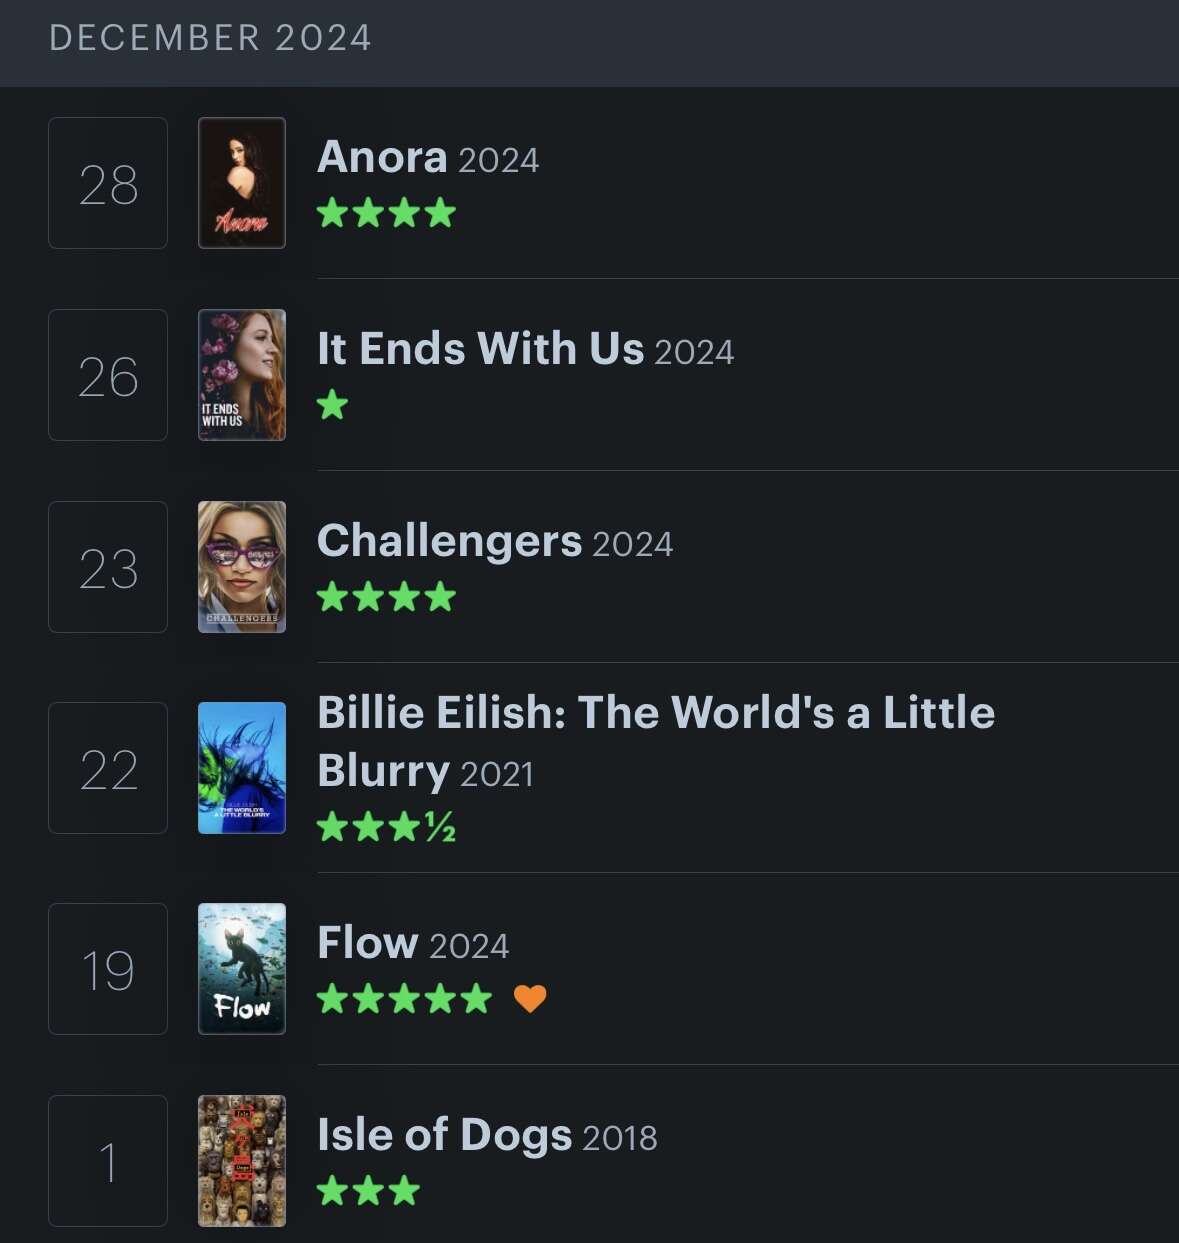
Task: Click the single star rating for It Ends With Us
Action: click(x=332, y=405)
